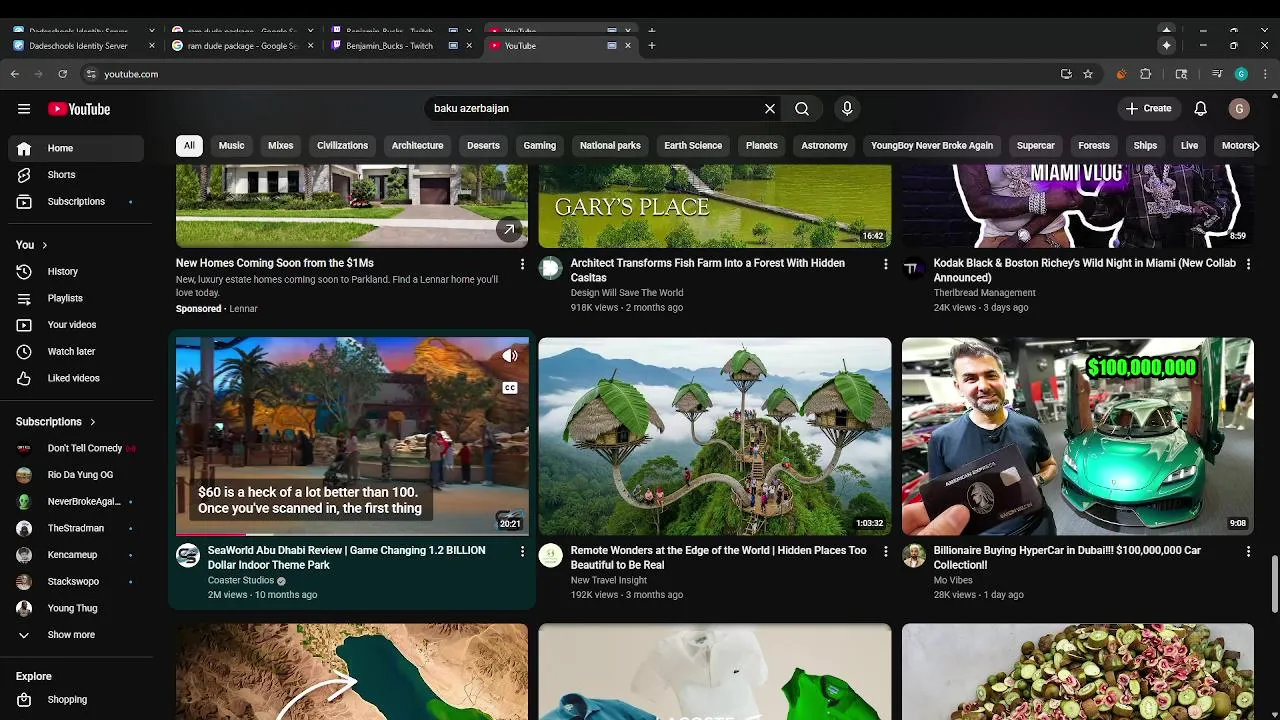The image size is (1280, 720).
Task: Open more options for Billionaire HyperCar video
Action: point(1248,551)
